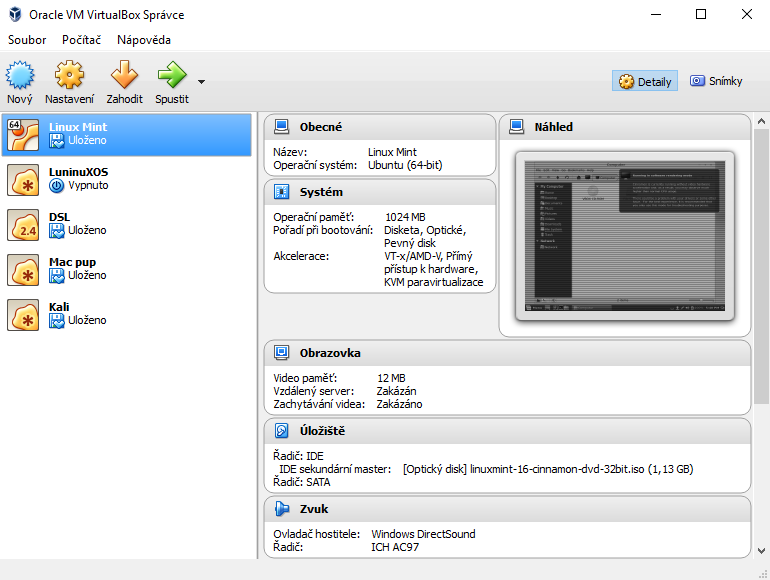Click the Zvuk section speaker icon
The width and height of the screenshot is (770, 580).
click(x=281, y=509)
